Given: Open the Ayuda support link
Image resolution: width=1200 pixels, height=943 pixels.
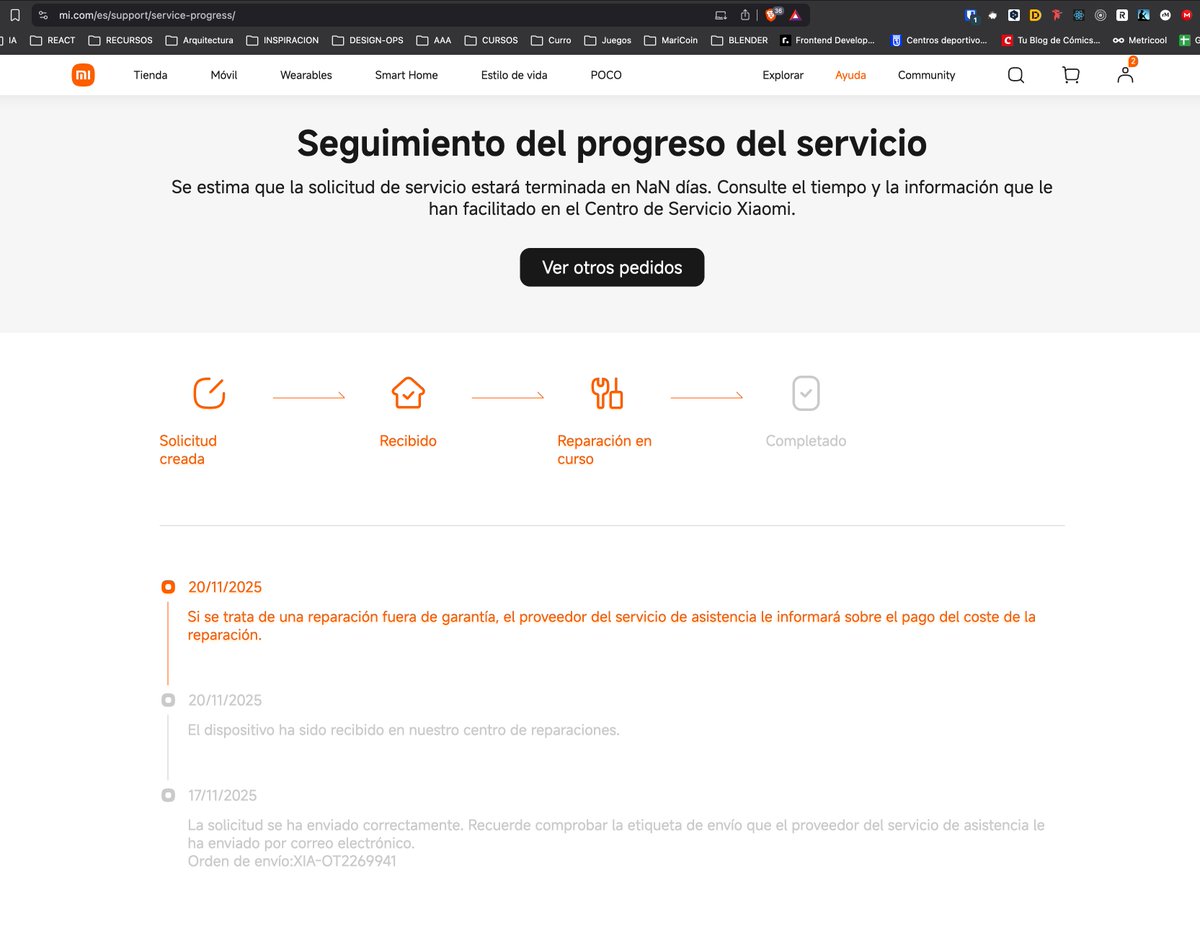Looking at the screenshot, I should pyautogui.click(x=851, y=75).
